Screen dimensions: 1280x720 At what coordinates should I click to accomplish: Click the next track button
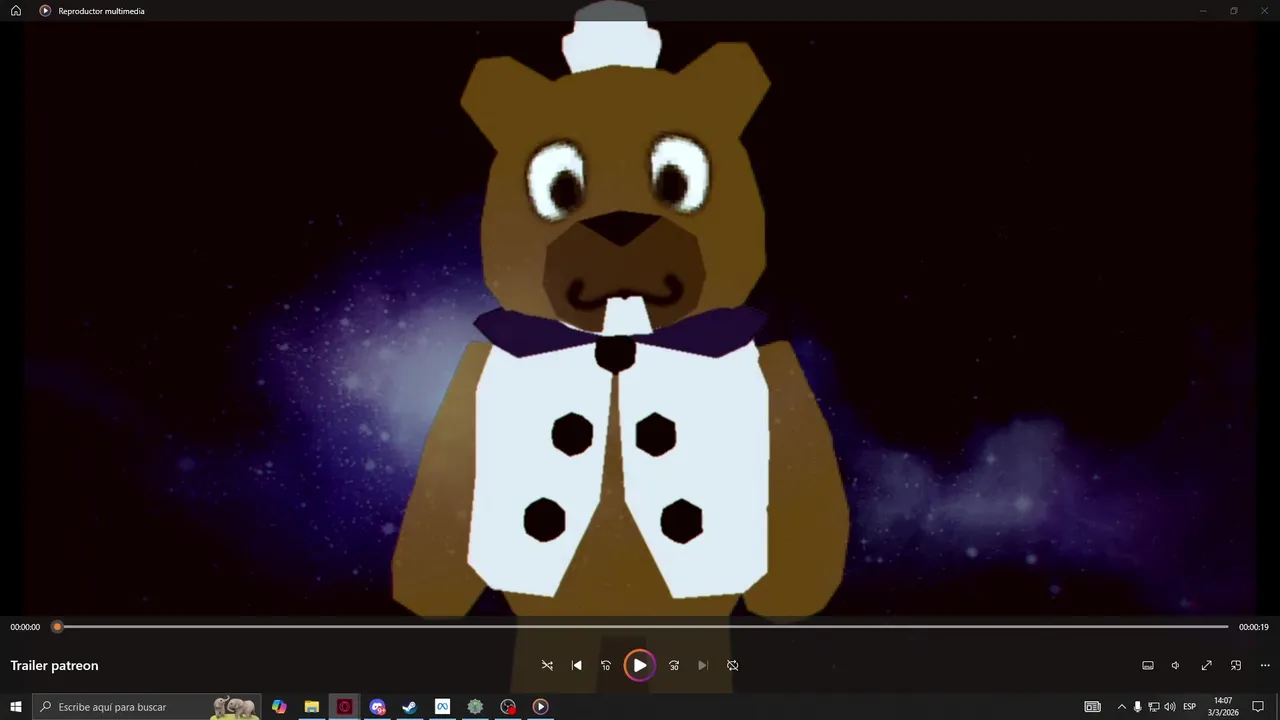[x=703, y=665]
